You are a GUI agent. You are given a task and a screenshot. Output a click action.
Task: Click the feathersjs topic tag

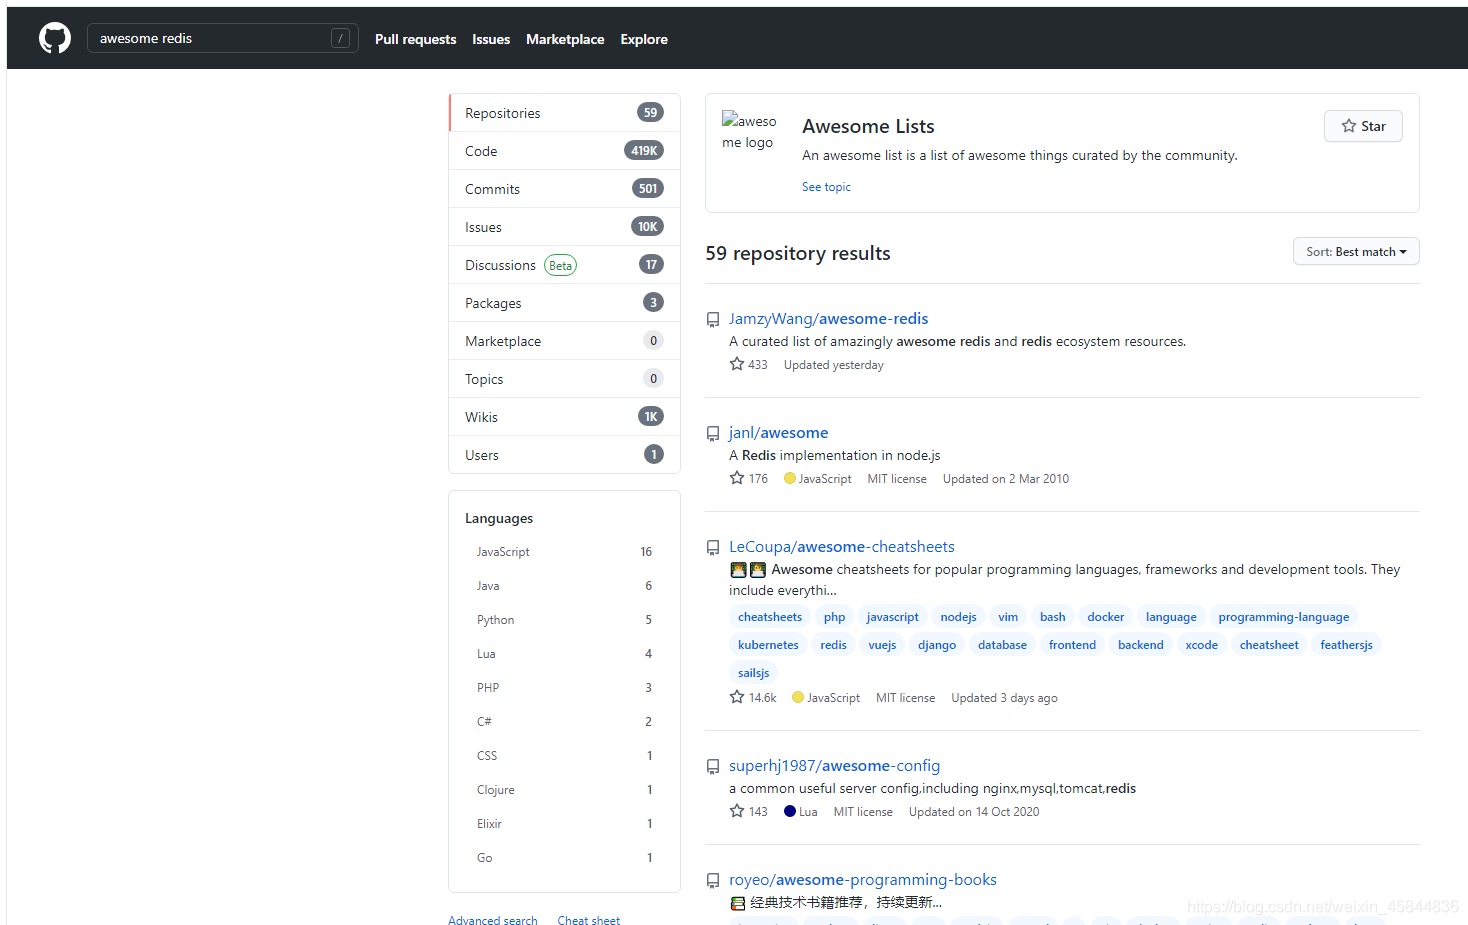(x=1346, y=645)
